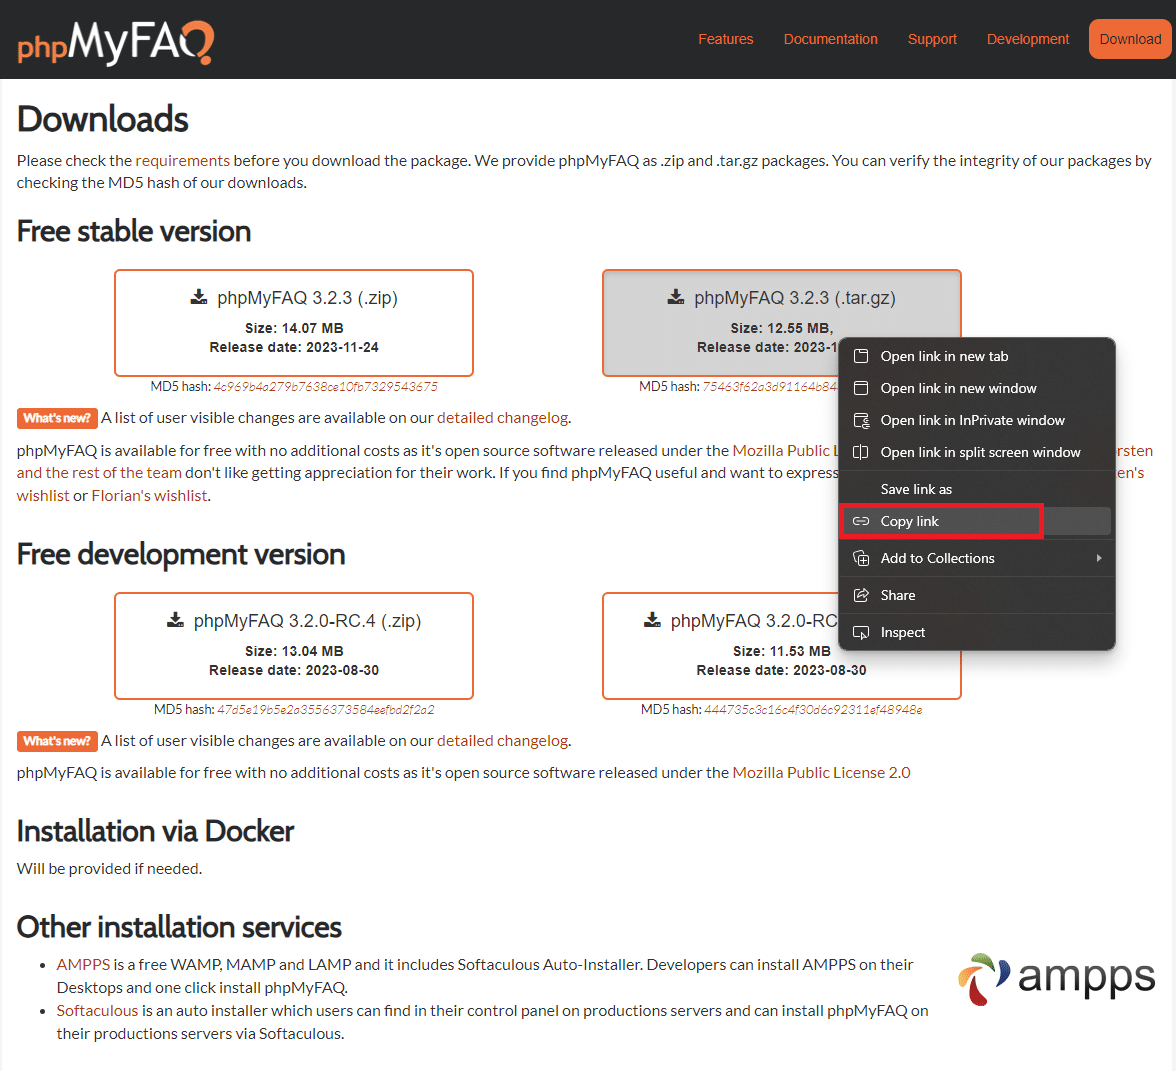
Task: Choose Open link in split screen window
Action: pyautogui.click(x=976, y=452)
